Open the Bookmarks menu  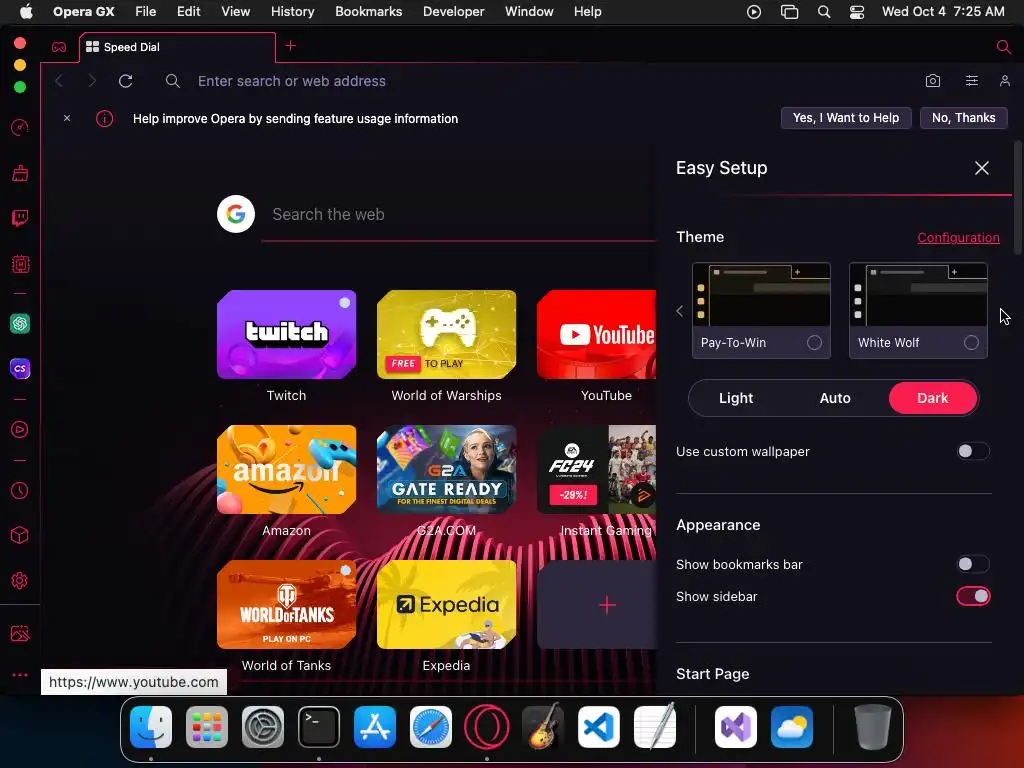[x=368, y=12]
